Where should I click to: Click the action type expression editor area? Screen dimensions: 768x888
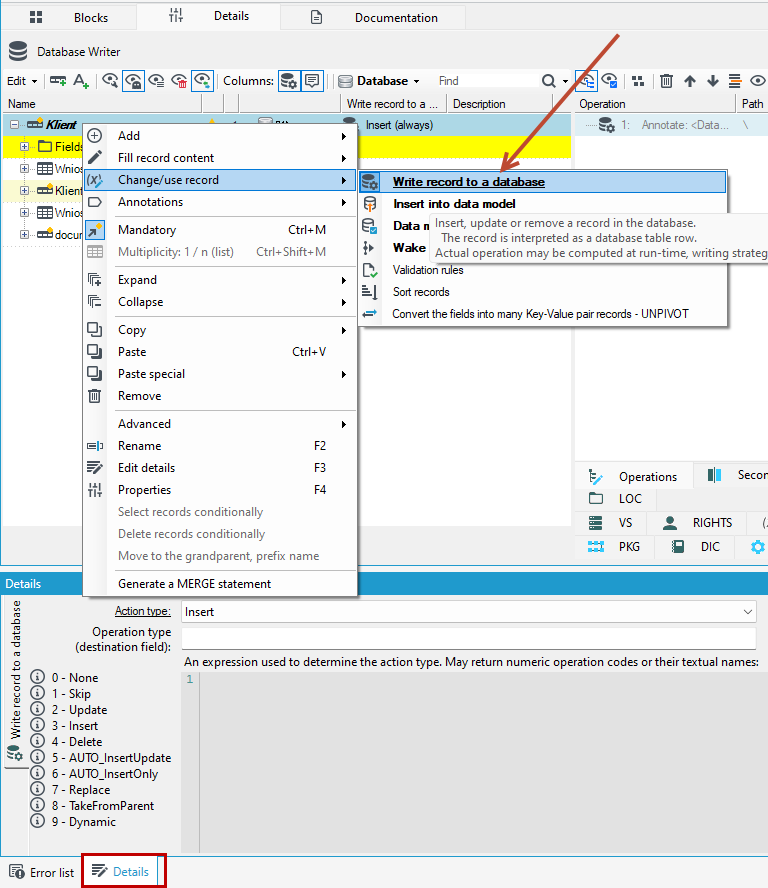(483, 762)
